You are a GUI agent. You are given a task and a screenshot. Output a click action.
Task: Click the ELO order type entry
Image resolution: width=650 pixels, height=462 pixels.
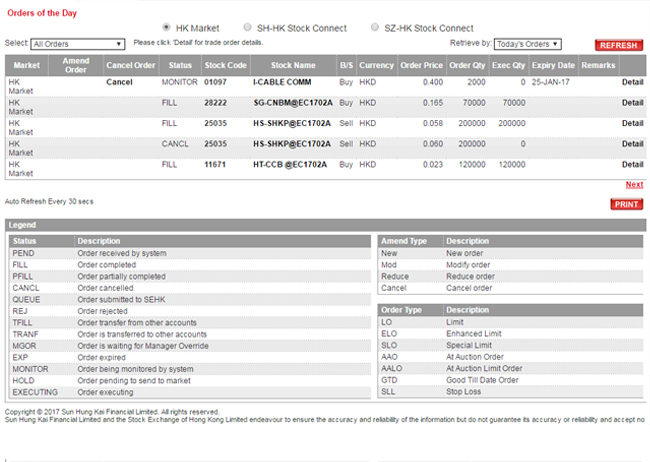389,334
